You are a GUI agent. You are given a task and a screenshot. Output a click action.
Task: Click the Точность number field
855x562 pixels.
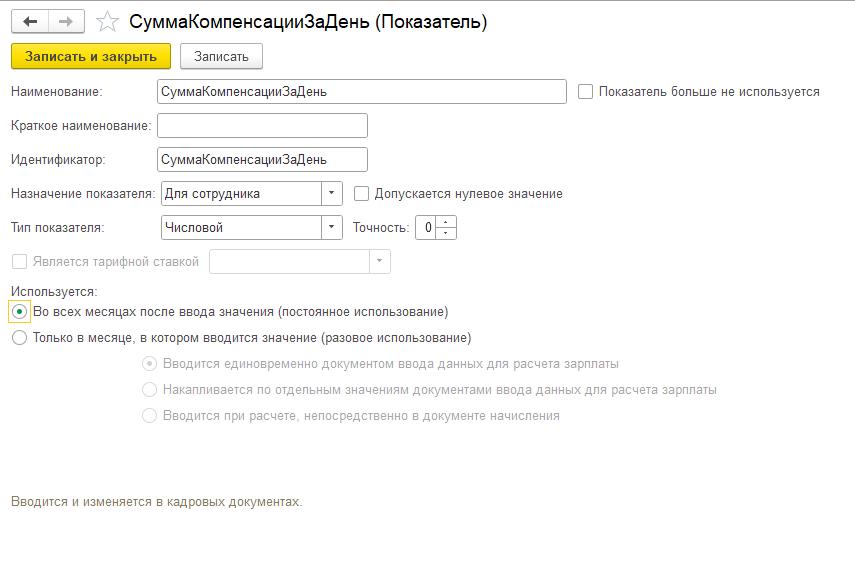pyautogui.click(x=426, y=228)
